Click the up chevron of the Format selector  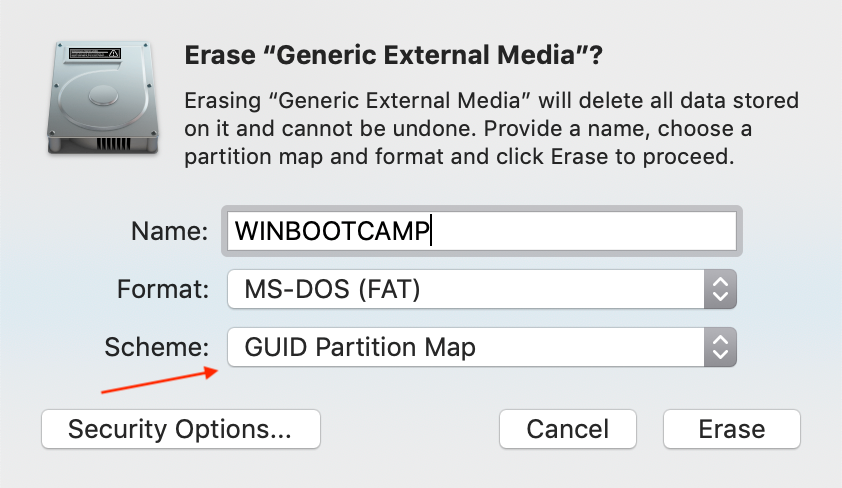[720, 281]
